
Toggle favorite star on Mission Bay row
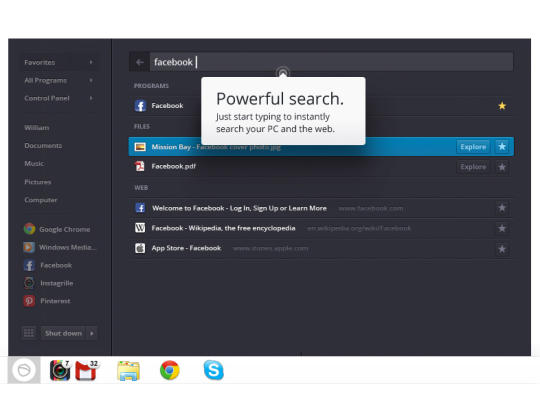click(502, 147)
